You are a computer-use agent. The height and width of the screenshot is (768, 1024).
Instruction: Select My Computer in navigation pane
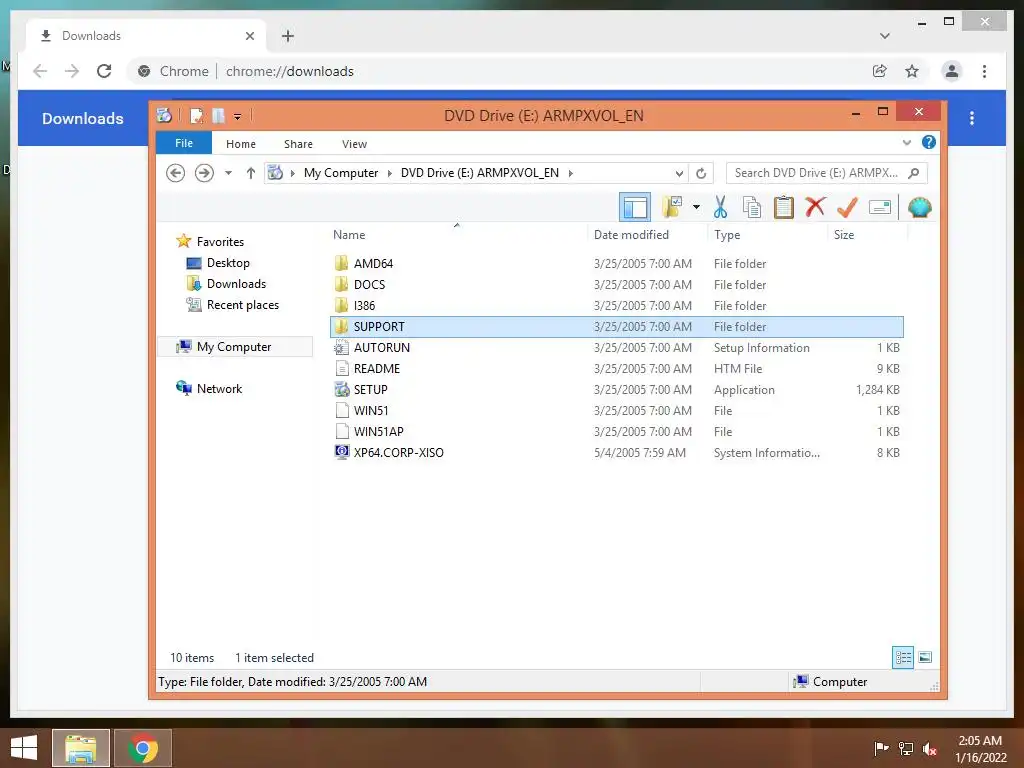235,347
